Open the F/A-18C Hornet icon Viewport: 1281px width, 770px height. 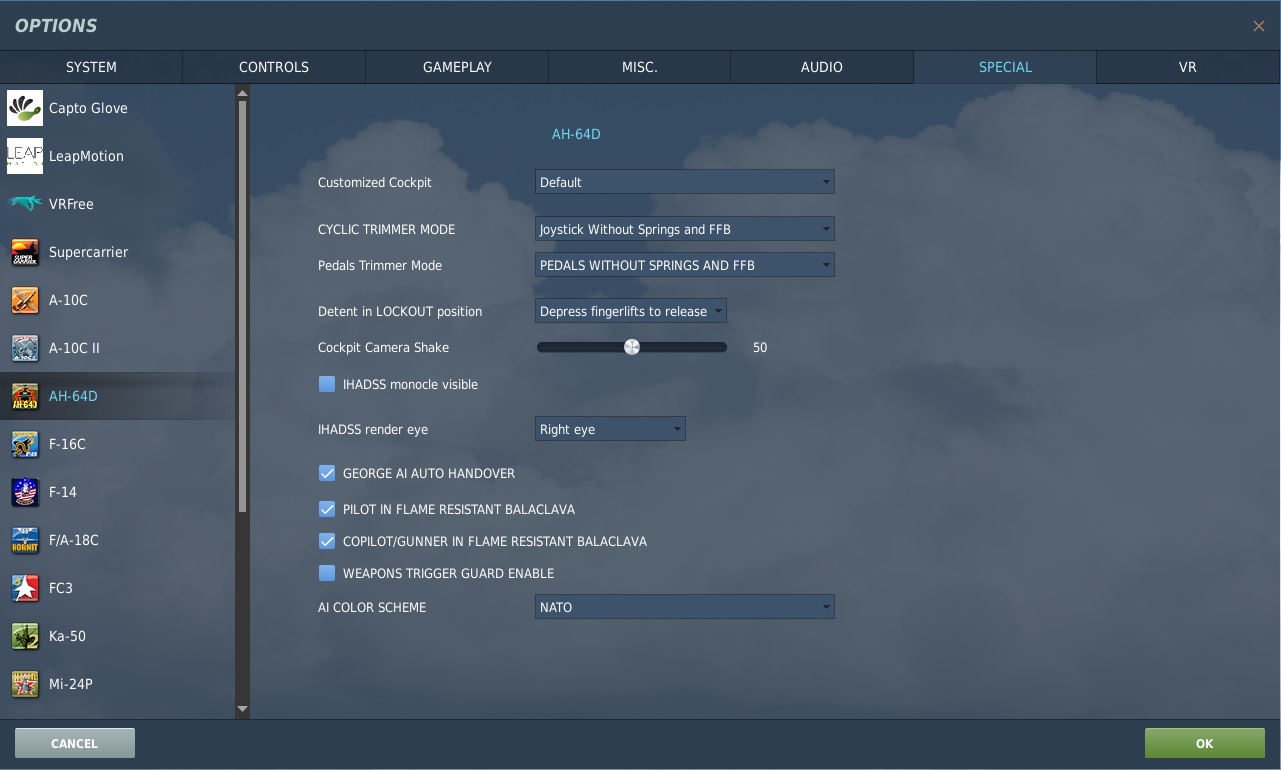pyautogui.click(x=25, y=540)
